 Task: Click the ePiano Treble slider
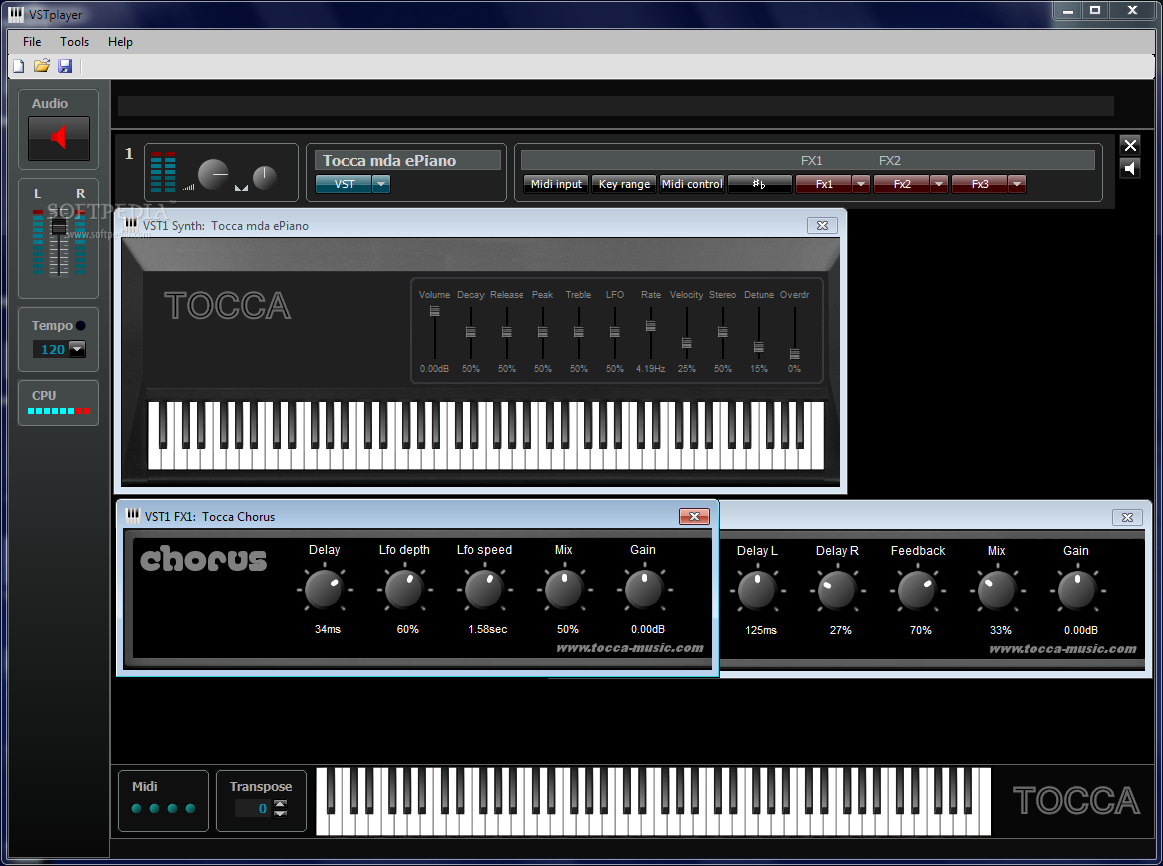579,332
